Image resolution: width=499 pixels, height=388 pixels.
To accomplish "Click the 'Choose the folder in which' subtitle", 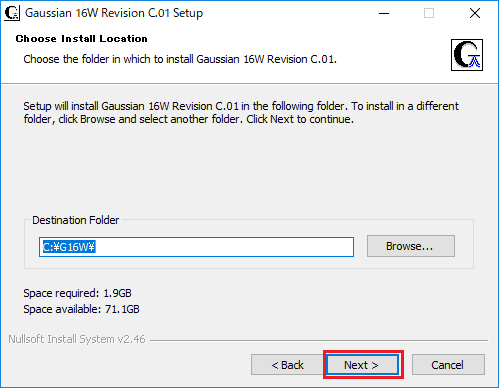I will click(x=180, y=59).
